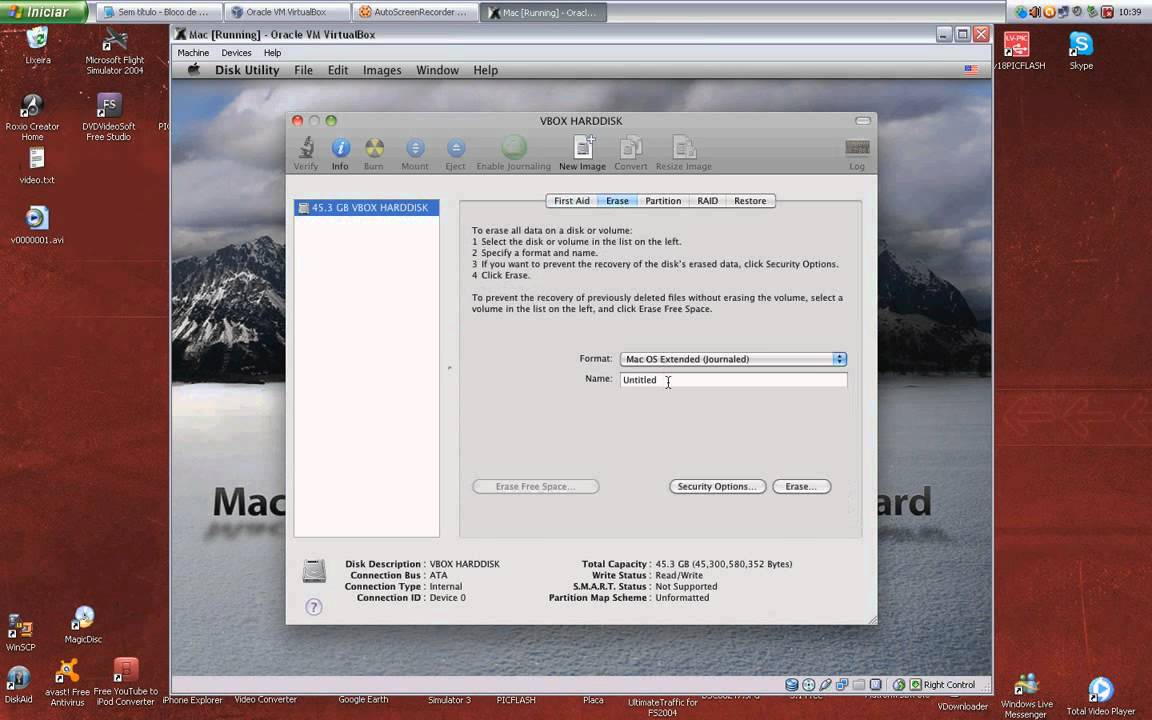The image size is (1152, 720).
Task: Open the Mac File menu
Action: pos(303,70)
